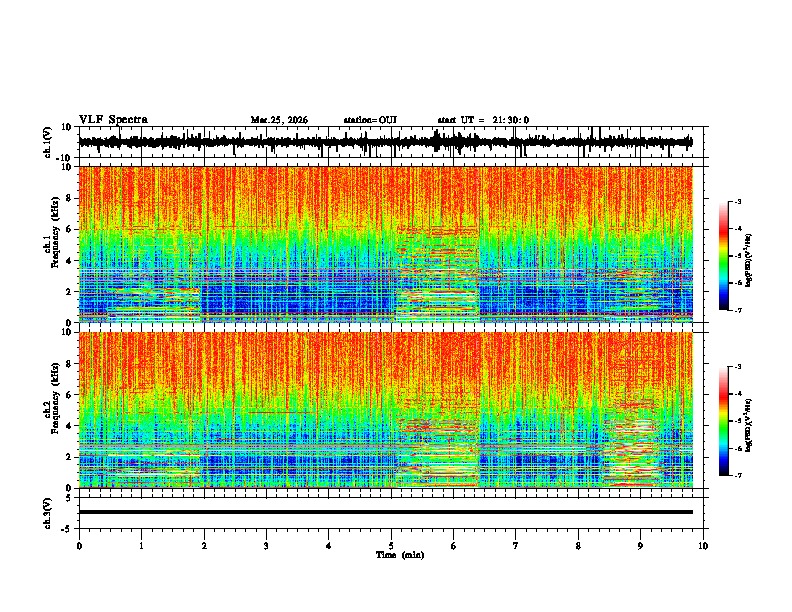Click time axis tick label "1"
The image size is (792, 612).
141,545
